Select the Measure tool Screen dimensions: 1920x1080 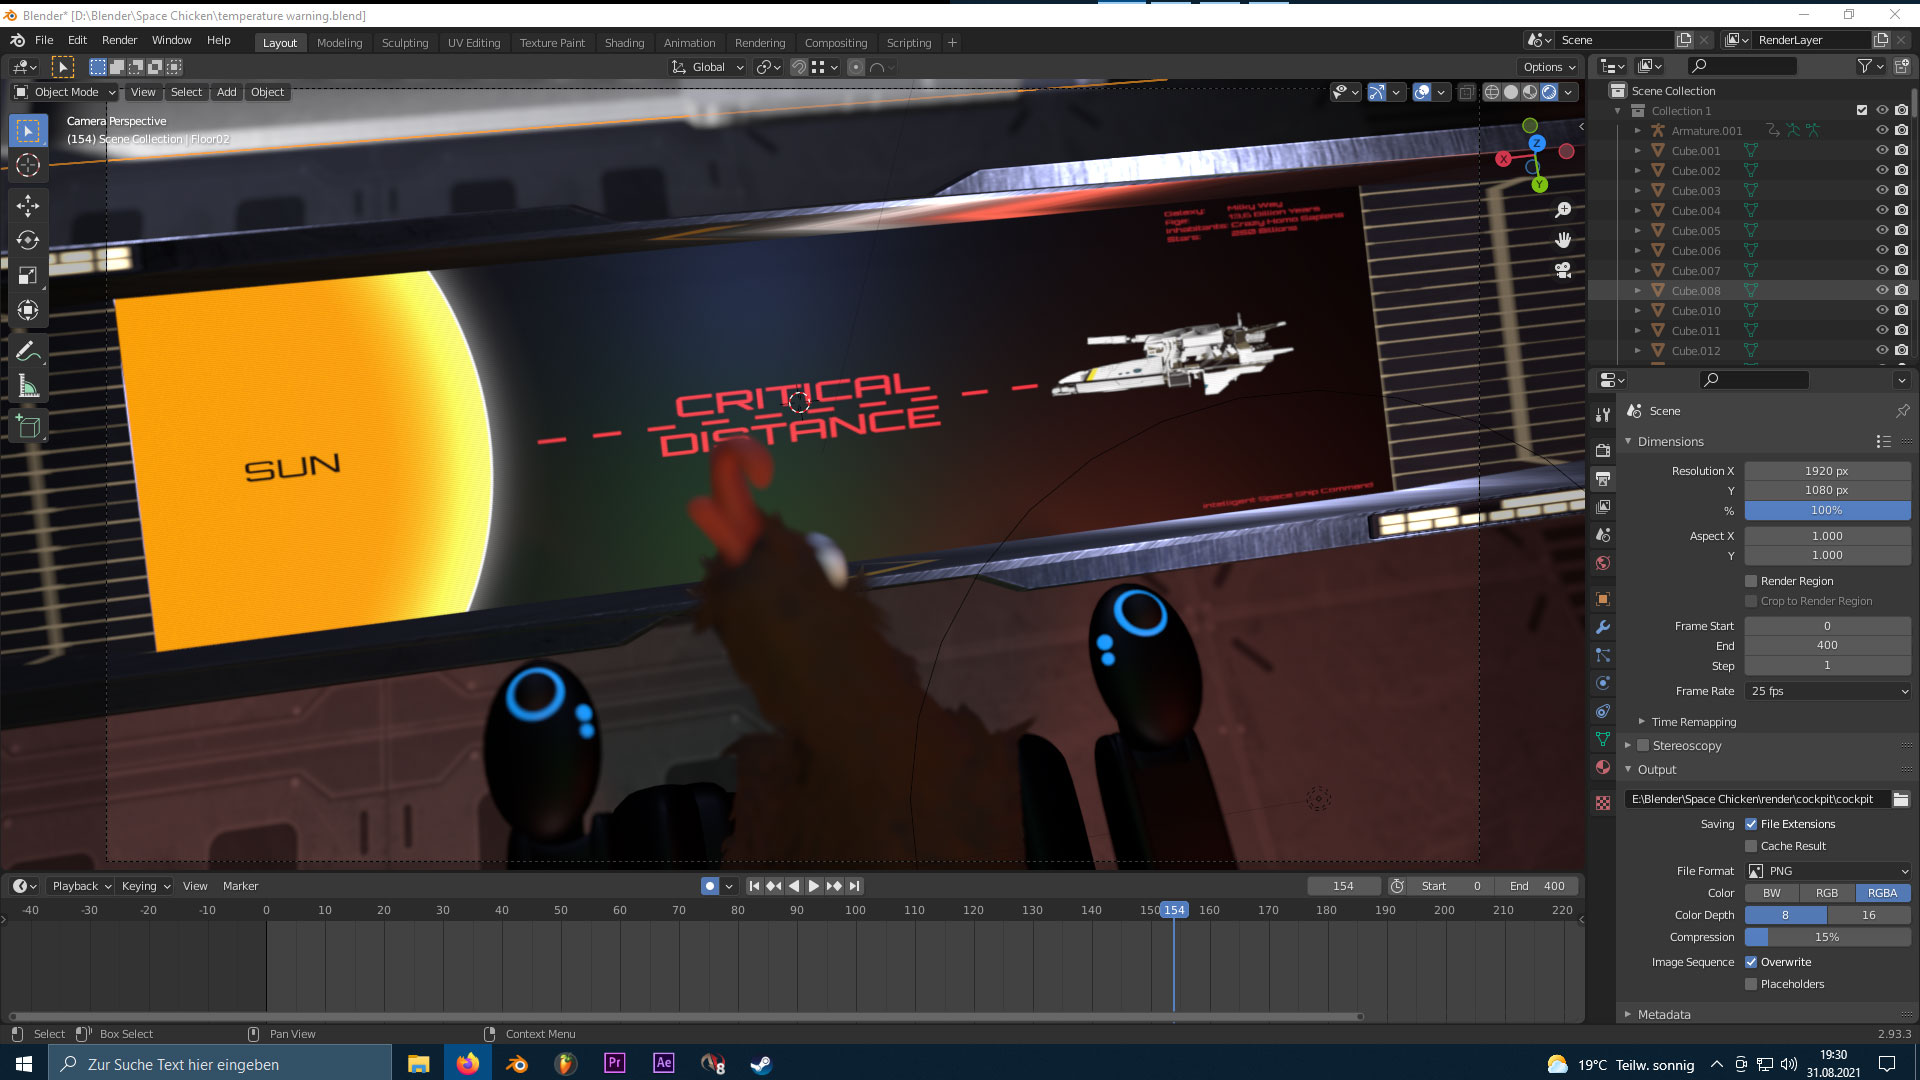coord(28,386)
